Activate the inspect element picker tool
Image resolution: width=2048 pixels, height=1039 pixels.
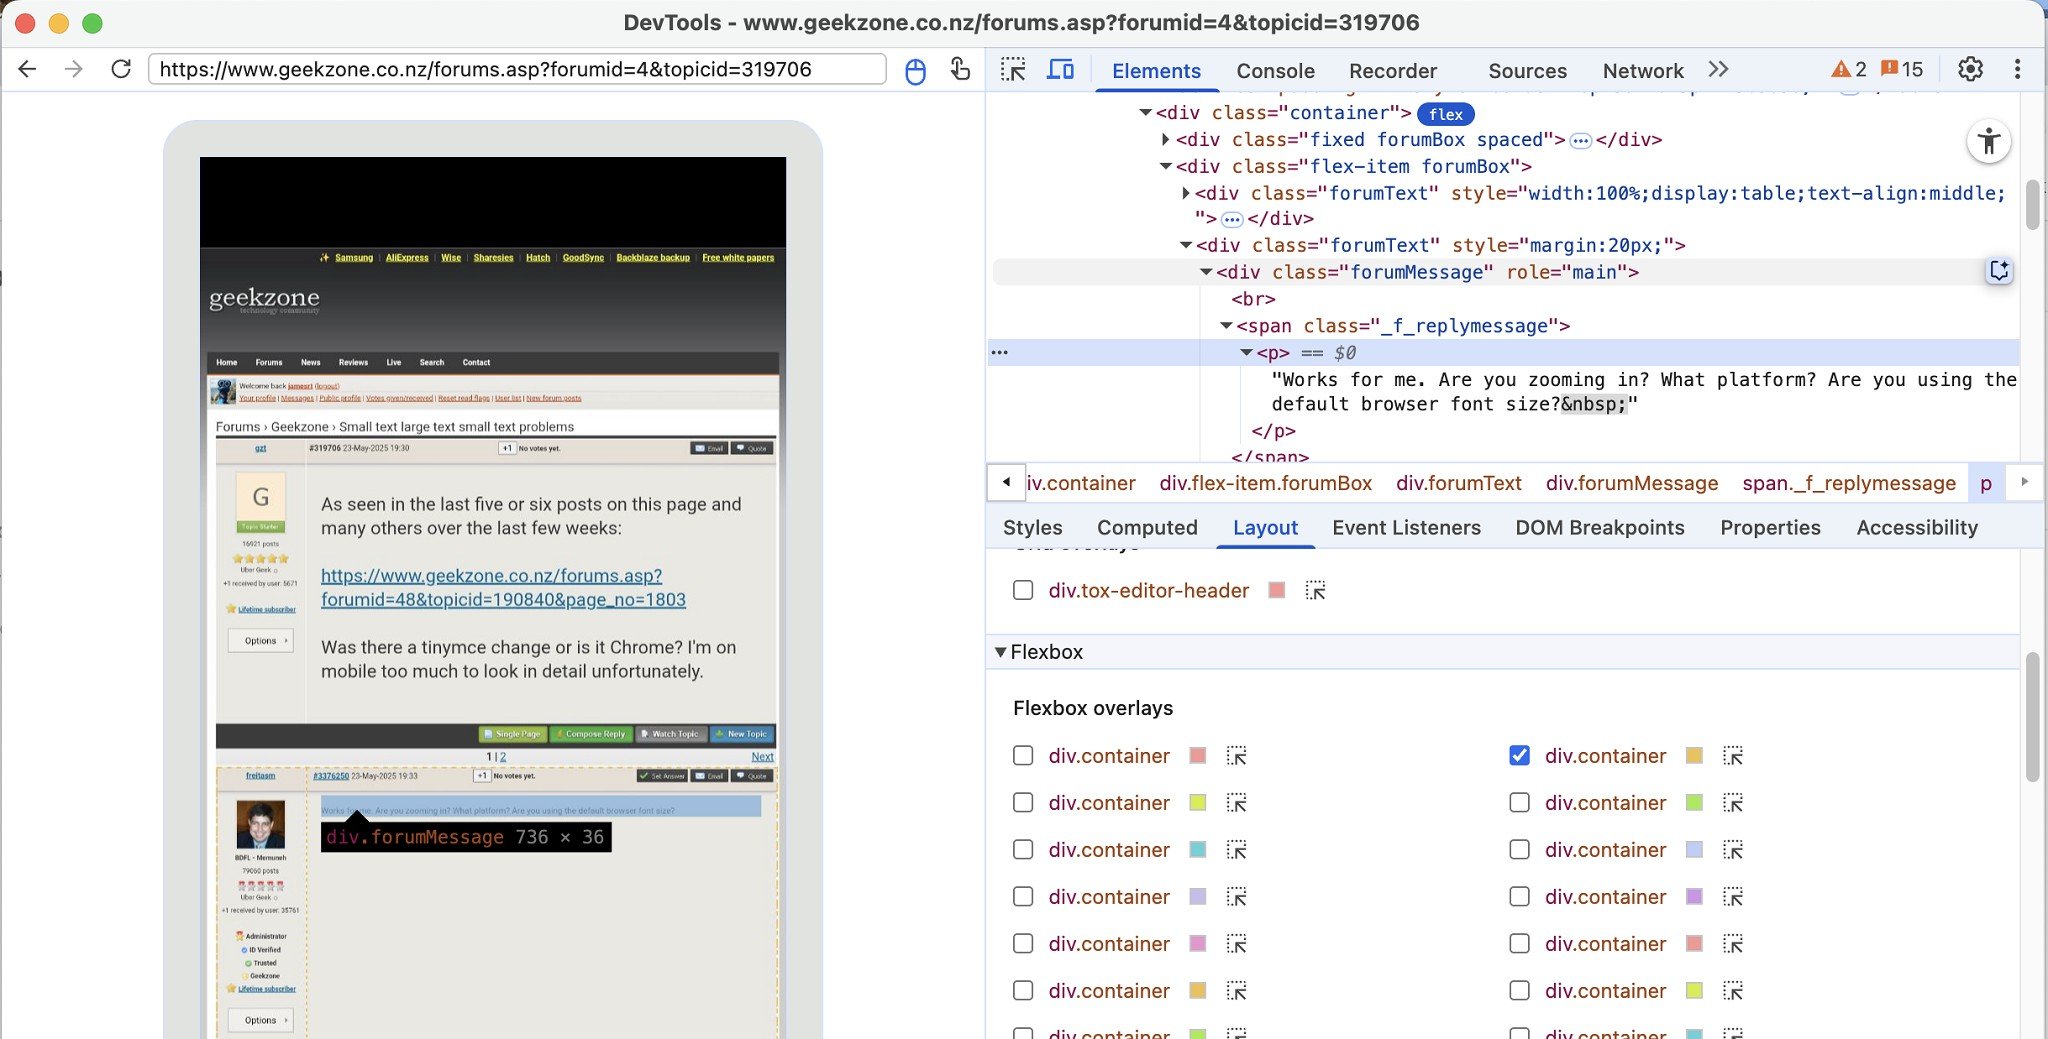(1013, 70)
